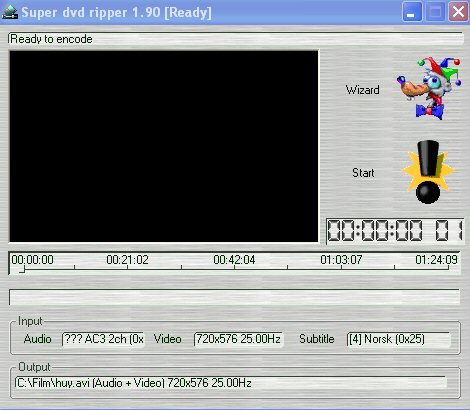470x410 pixels.
Task: Open the Subtitle [4] Norsk selector
Action: coord(399,339)
